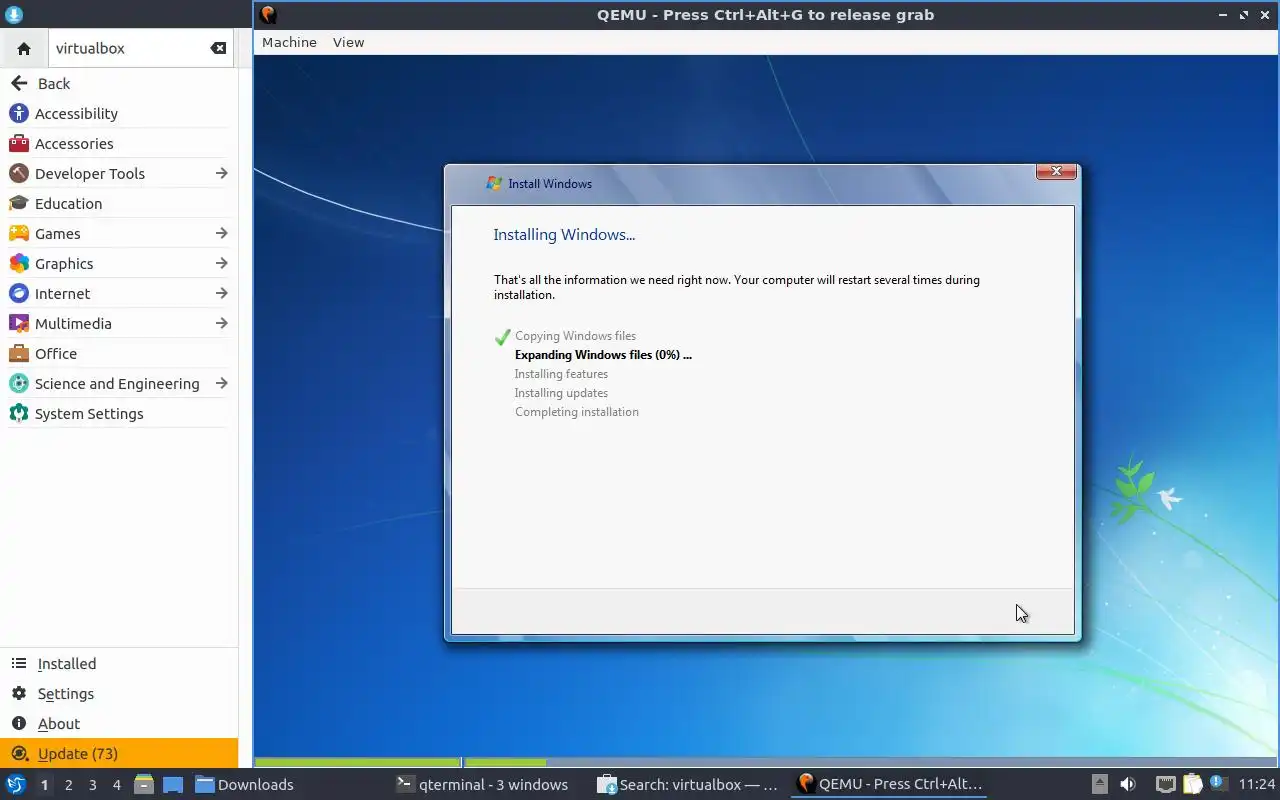Click the 'Completing installation' step text
The width and height of the screenshot is (1280, 800).
pos(577,412)
